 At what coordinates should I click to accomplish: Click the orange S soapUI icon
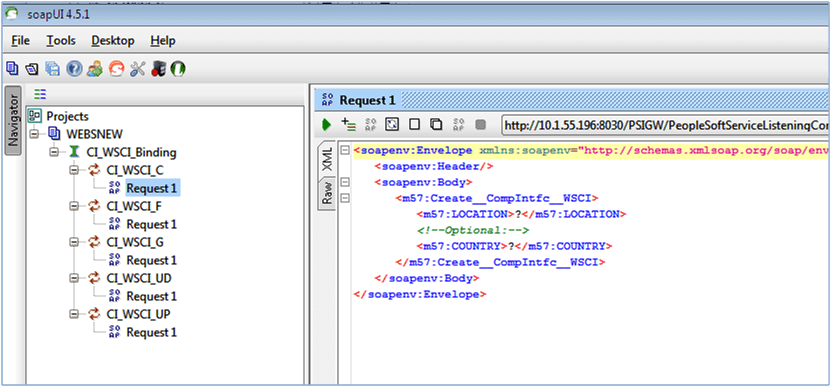116,69
